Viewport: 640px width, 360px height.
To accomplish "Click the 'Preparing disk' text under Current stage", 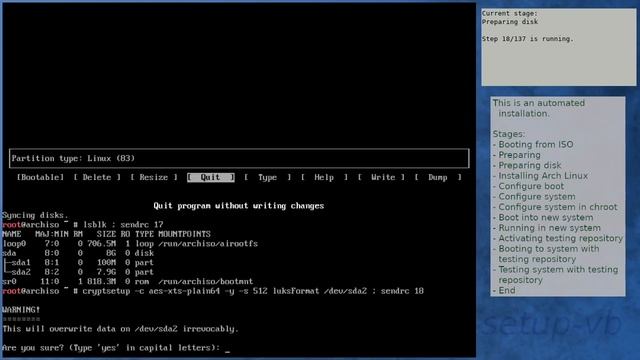I will [x=510, y=22].
